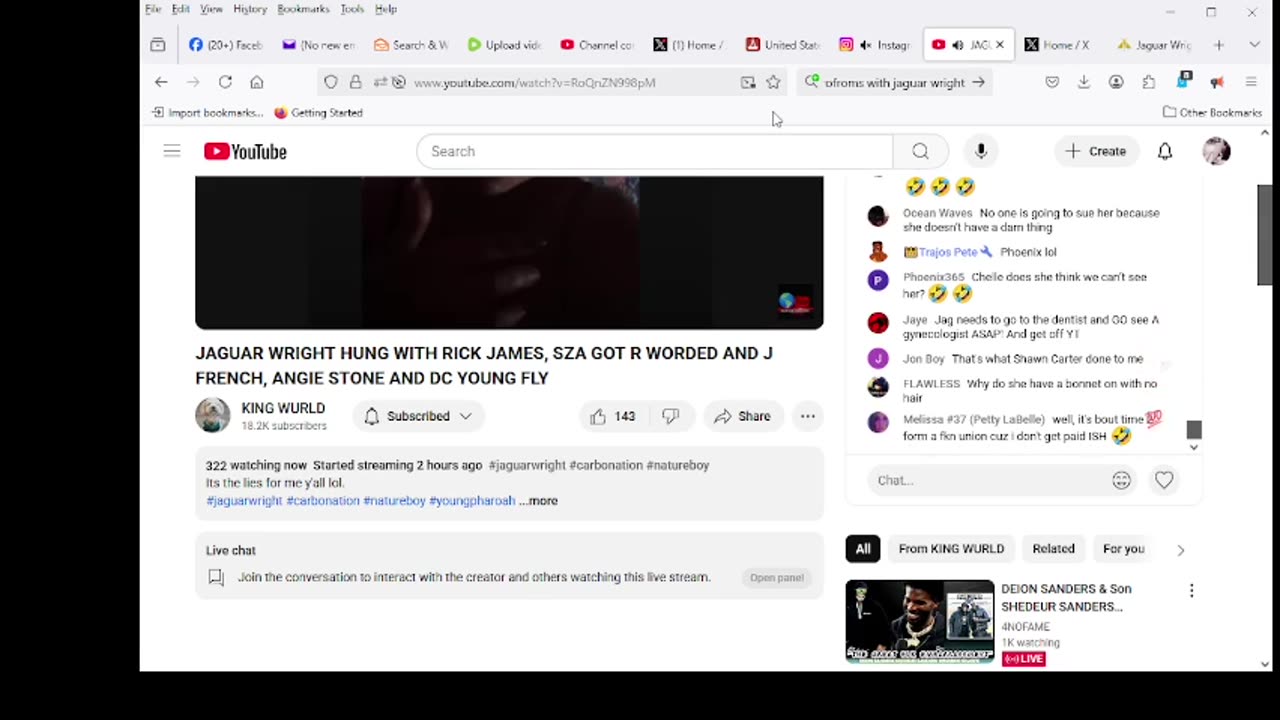Open #youngpharoah hashtag link
Screen dimensions: 1280x720
point(472,501)
